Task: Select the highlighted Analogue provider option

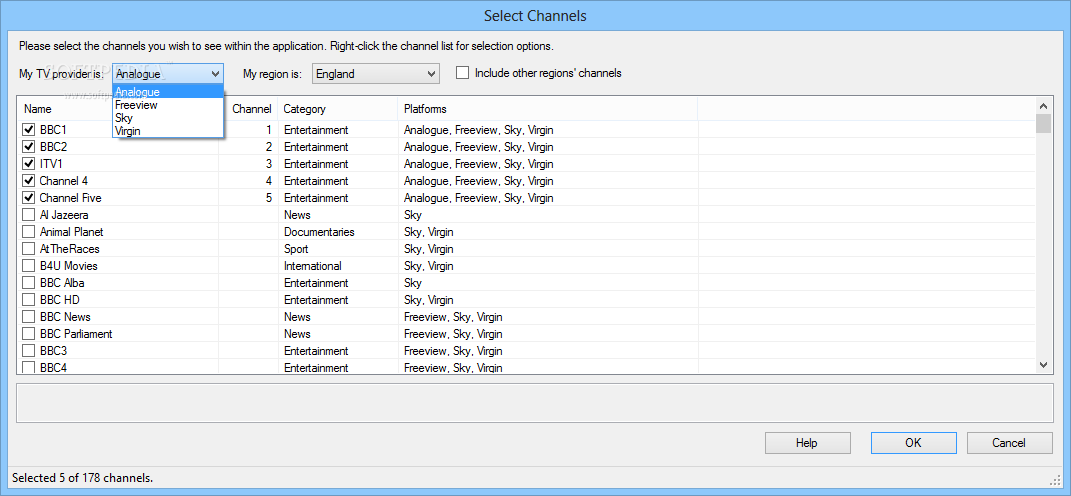Action: coord(168,92)
